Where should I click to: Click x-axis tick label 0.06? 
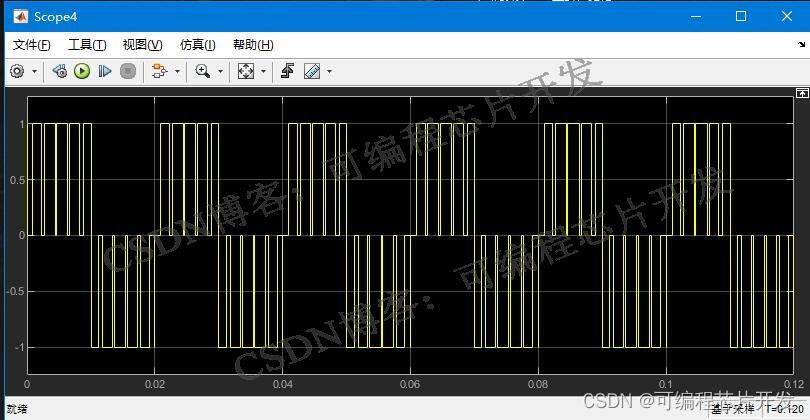[410, 384]
